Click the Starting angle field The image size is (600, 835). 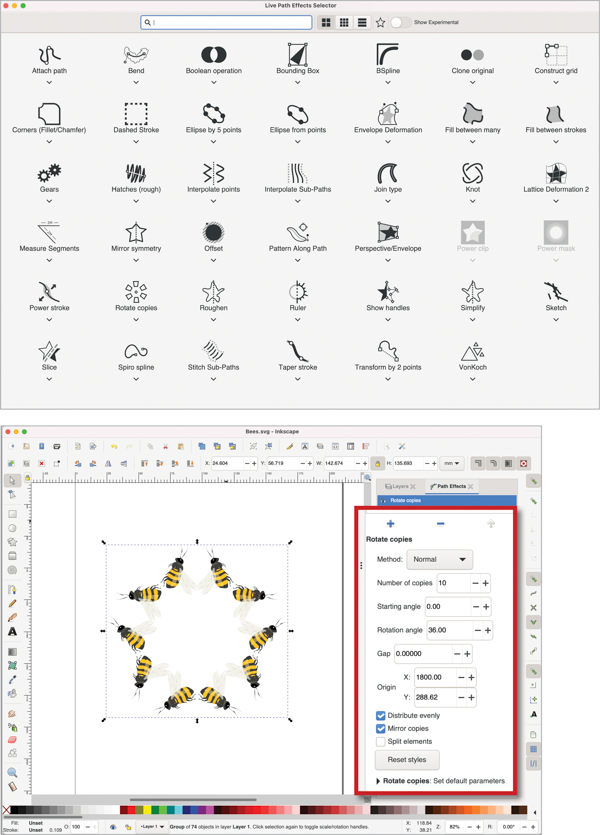pos(448,607)
